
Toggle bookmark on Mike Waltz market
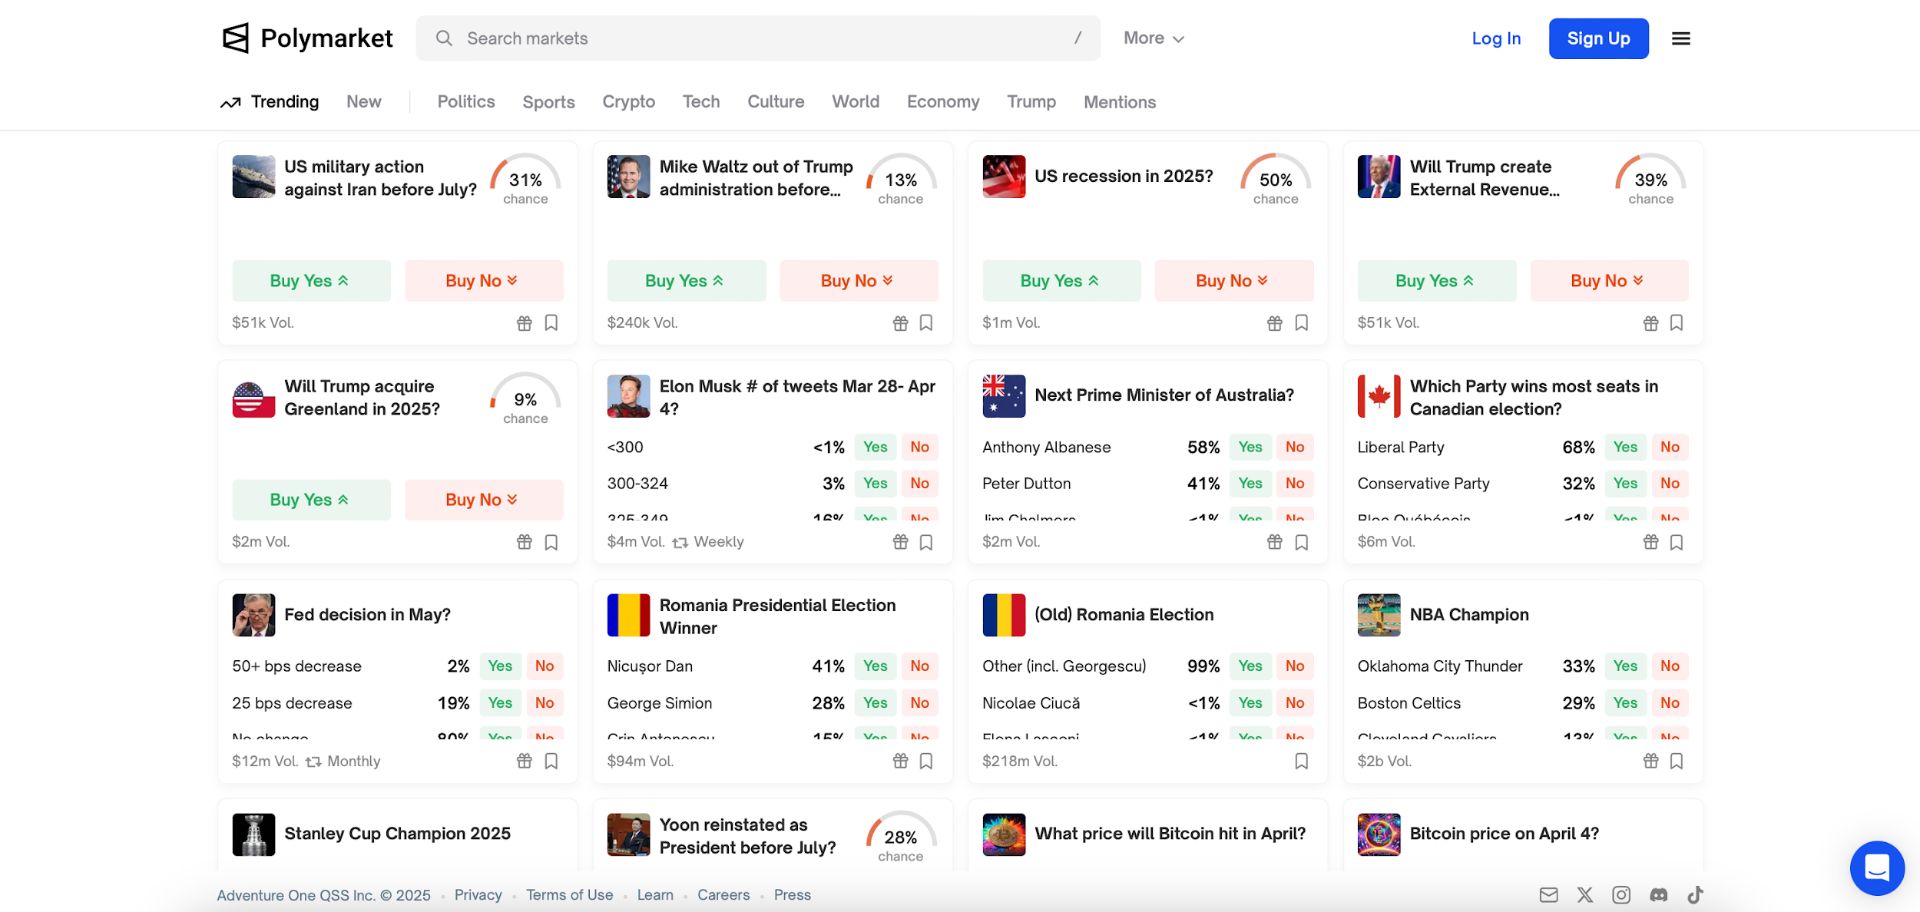tap(926, 323)
